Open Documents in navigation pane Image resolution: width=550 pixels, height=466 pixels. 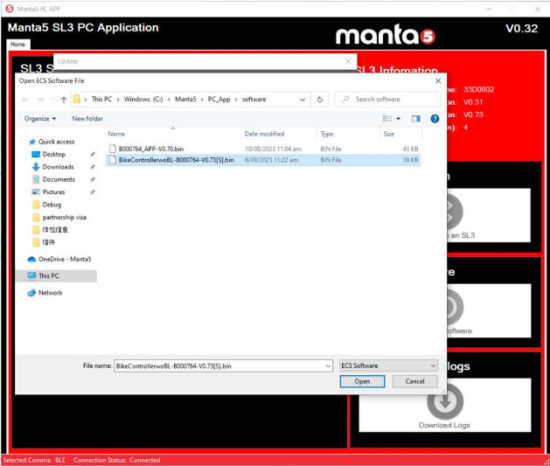click(59, 180)
